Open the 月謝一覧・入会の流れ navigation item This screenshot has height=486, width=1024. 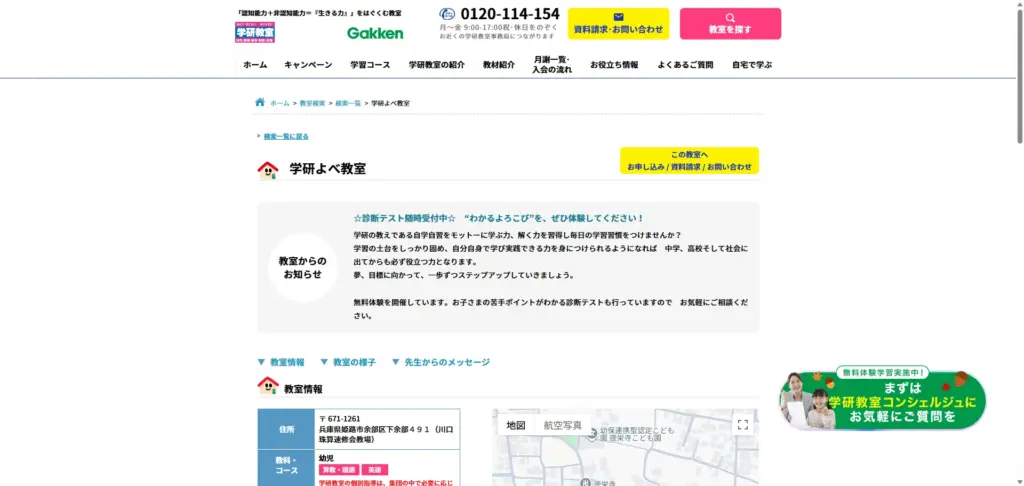tap(552, 65)
